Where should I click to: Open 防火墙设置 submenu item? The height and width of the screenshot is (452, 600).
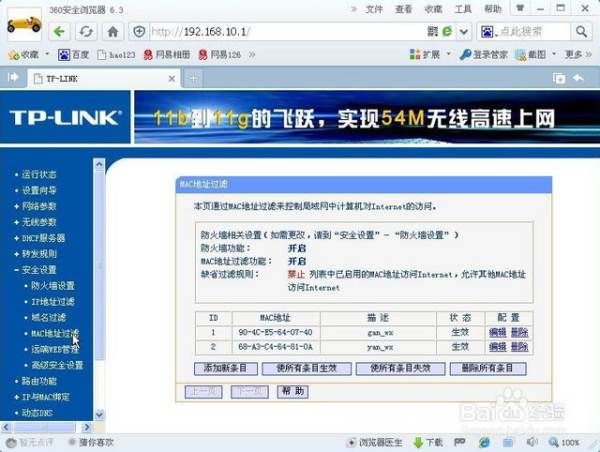[x=53, y=286]
